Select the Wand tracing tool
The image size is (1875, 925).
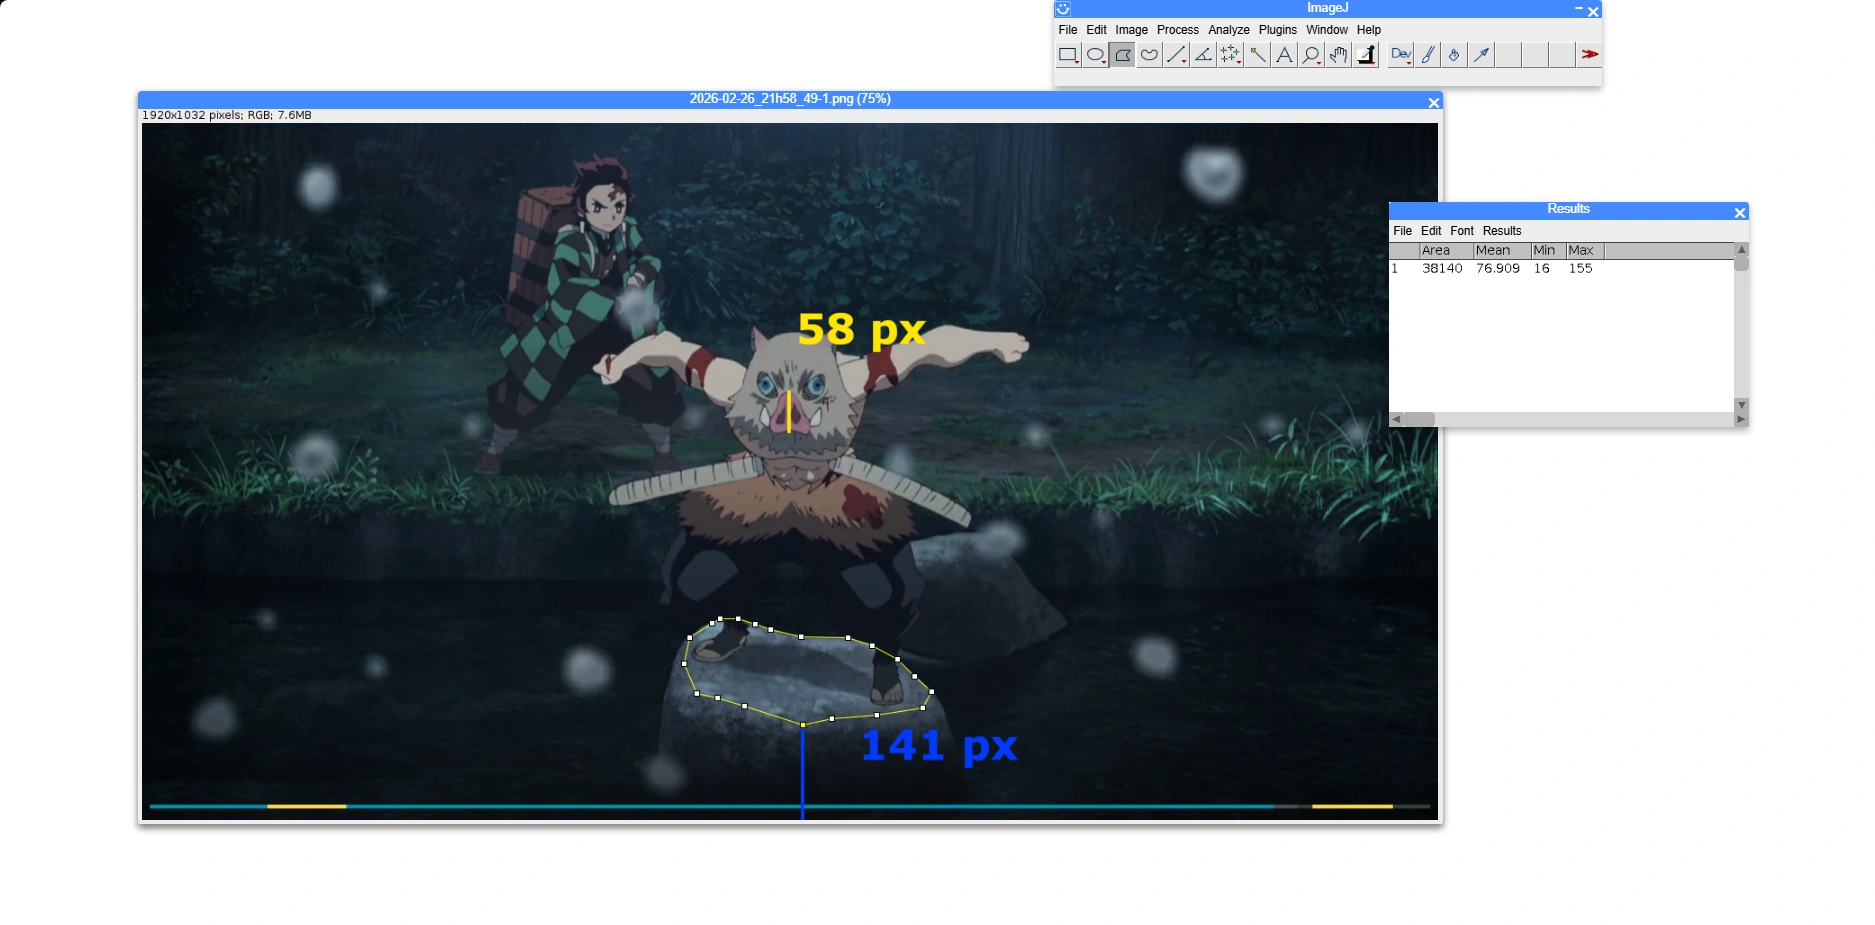pos(1257,55)
